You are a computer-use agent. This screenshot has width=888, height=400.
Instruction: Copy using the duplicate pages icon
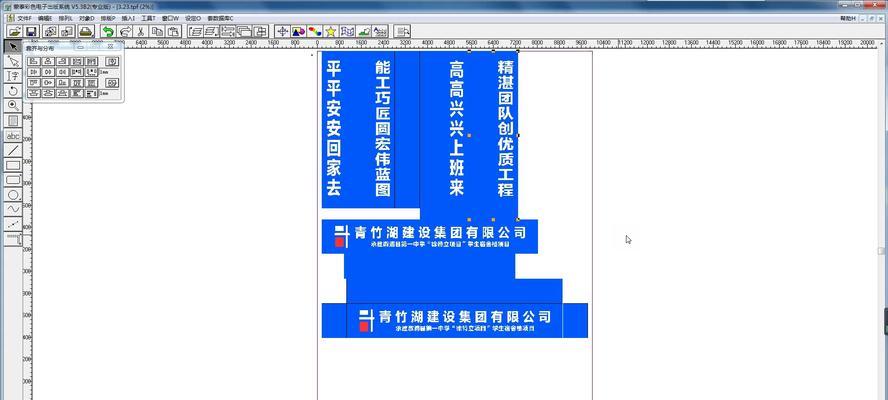click(x=157, y=32)
